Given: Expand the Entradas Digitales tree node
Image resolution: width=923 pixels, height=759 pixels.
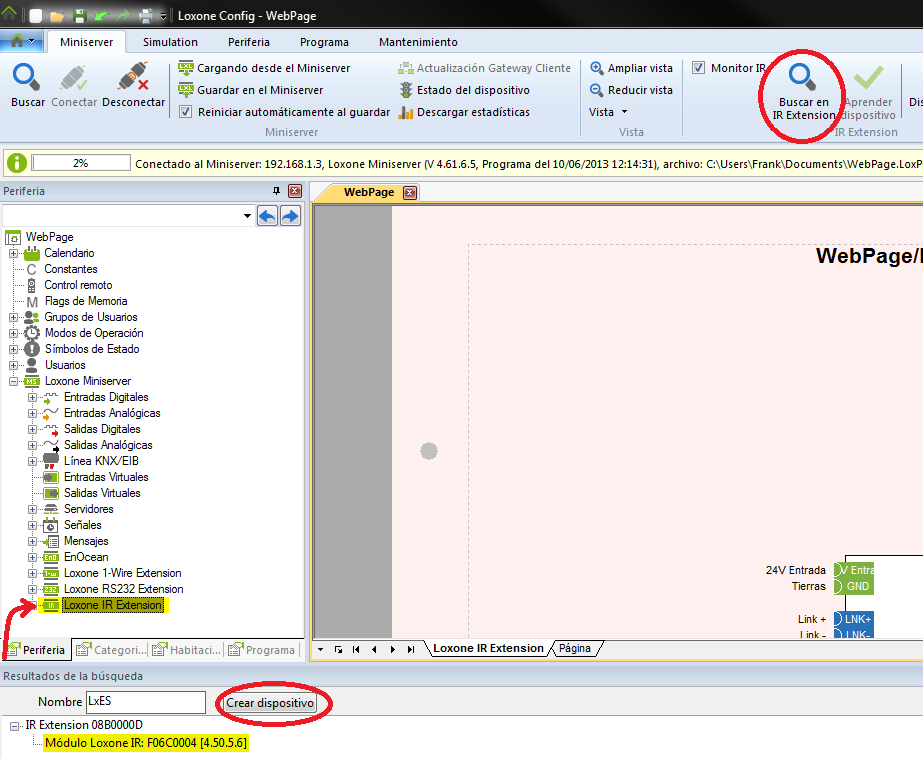Looking at the screenshot, I should 33,397.
